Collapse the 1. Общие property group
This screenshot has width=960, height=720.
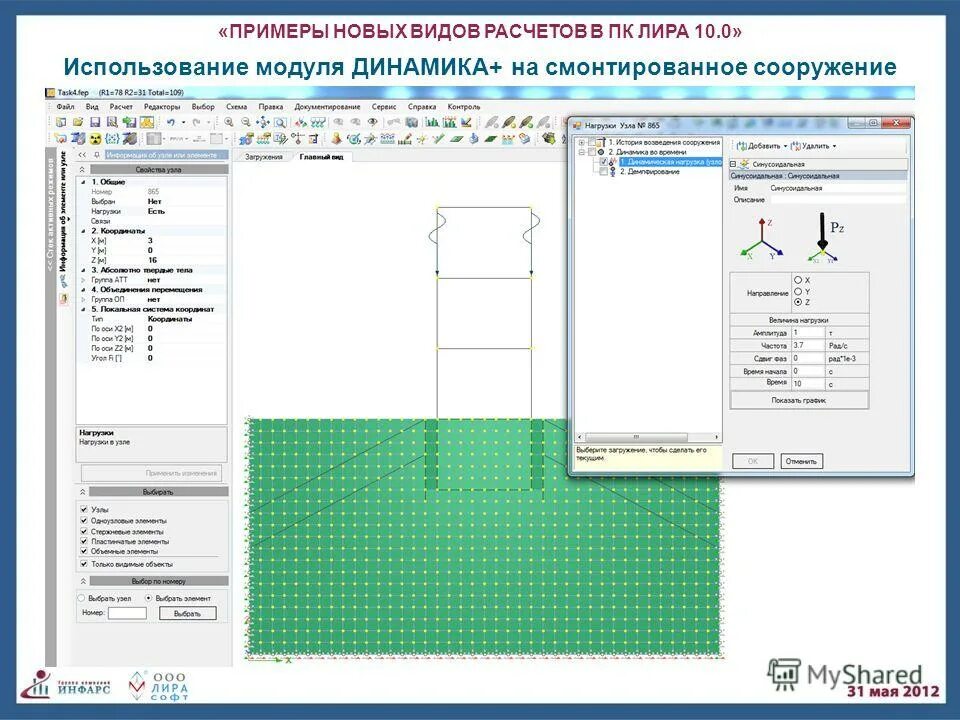coord(84,182)
